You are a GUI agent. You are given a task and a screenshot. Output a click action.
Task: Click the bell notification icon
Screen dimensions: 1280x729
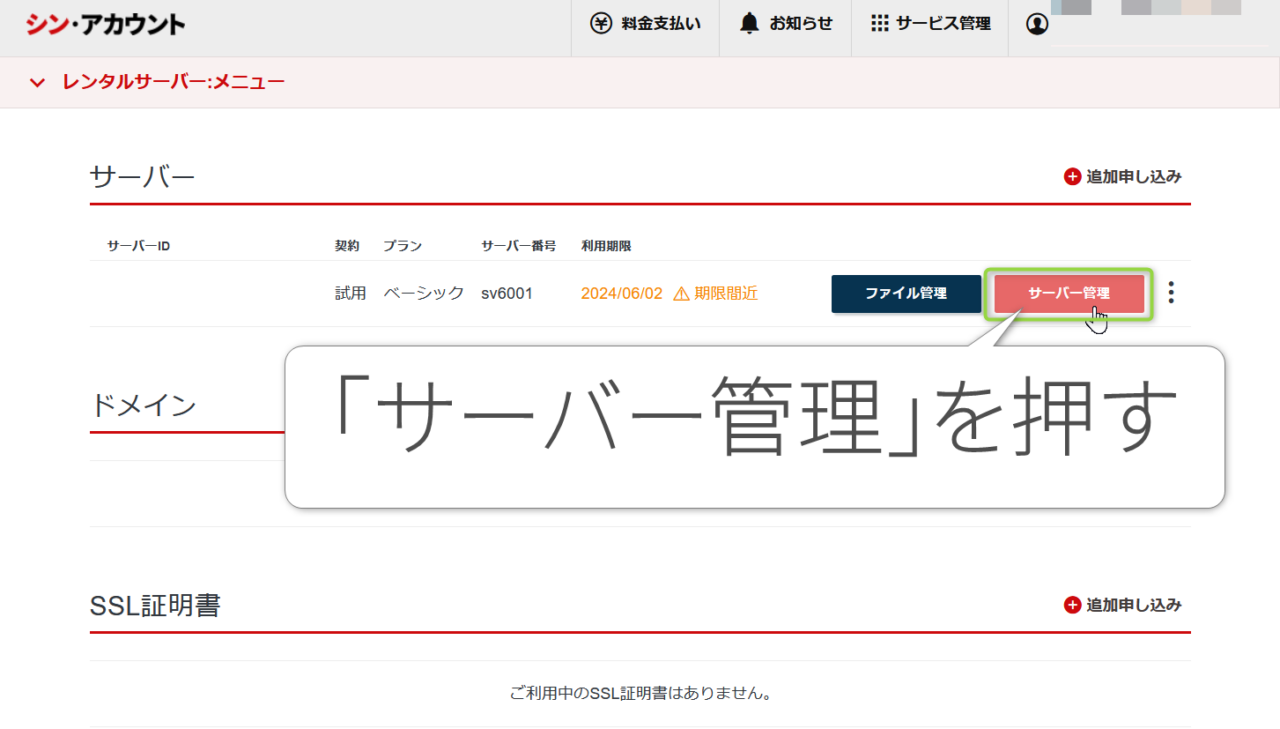pos(749,24)
